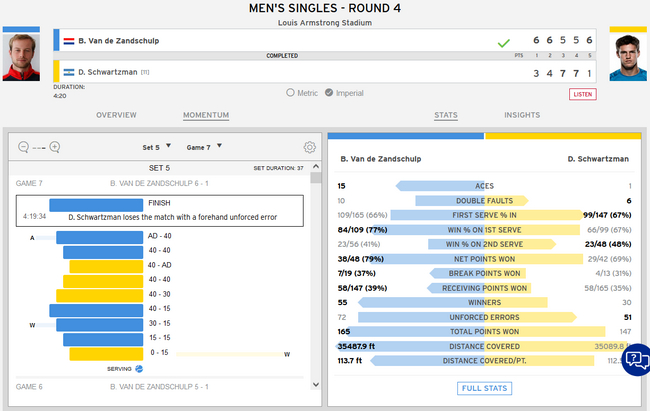Click the green winner checkmark
This screenshot has width=650, height=411.
tap(504, 43)
